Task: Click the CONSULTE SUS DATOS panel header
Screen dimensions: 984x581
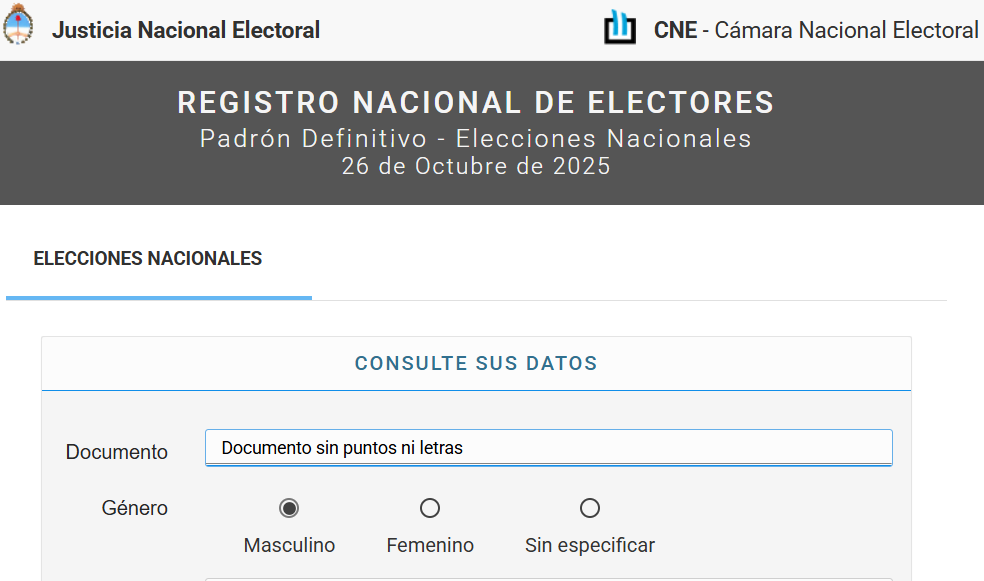Action: (476, 362)
